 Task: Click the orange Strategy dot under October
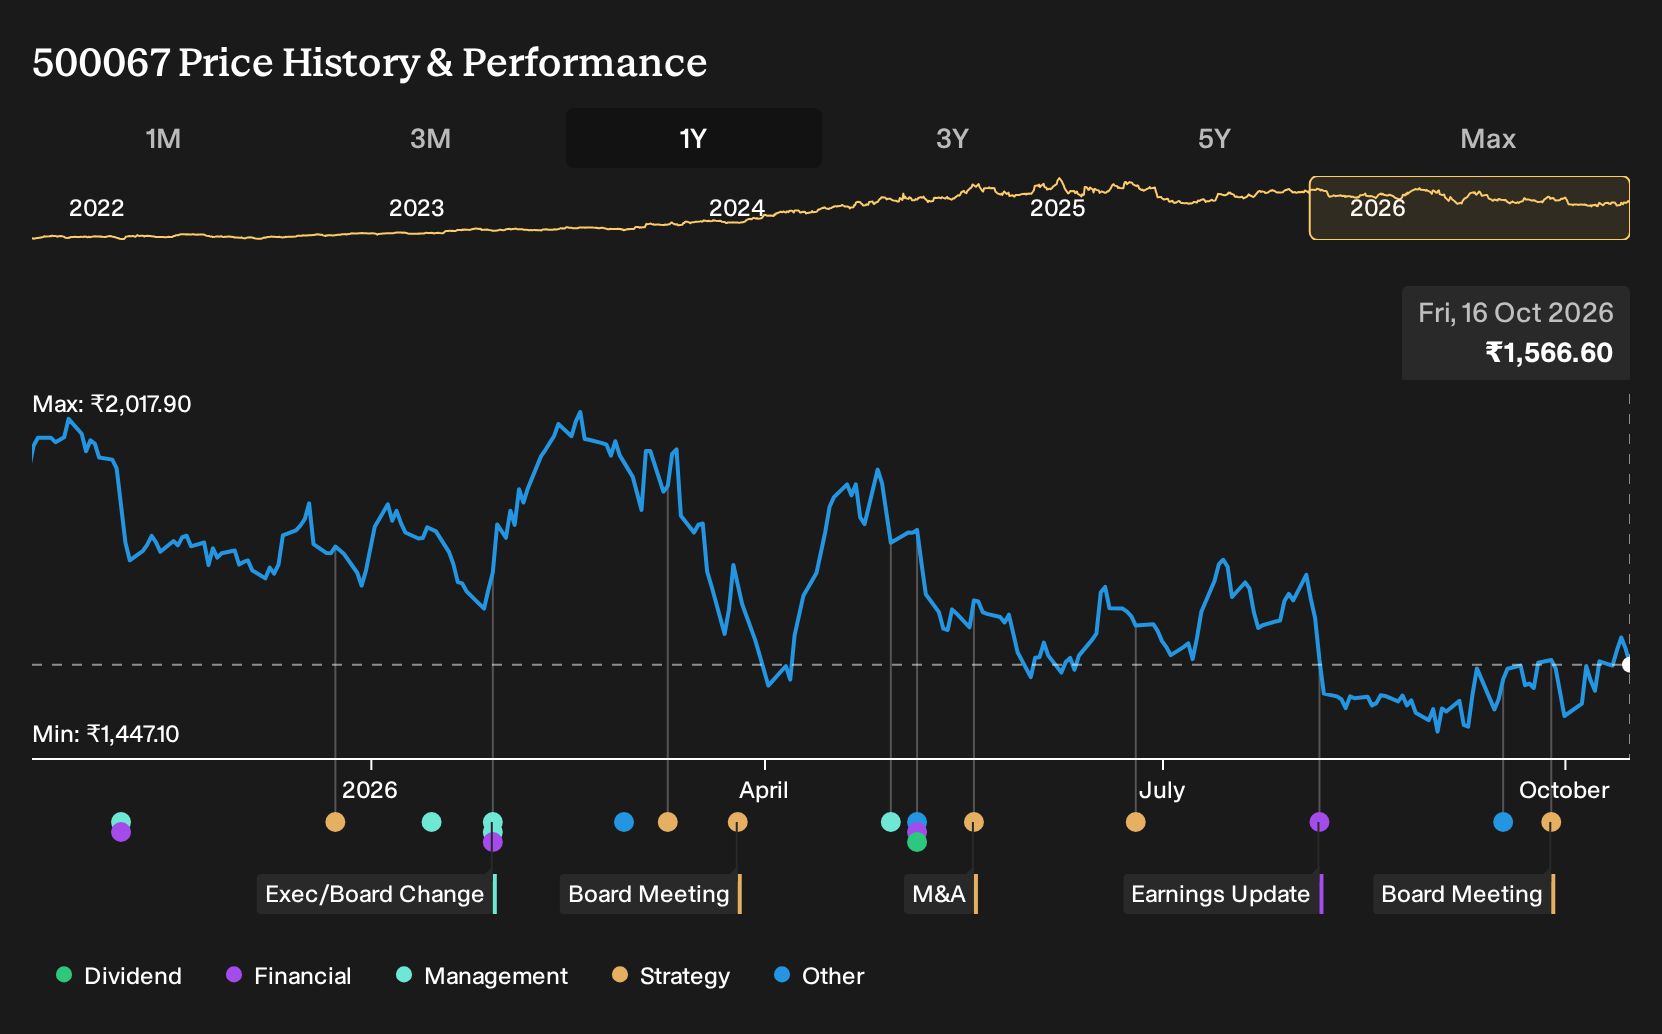(x=1551, y=822)
